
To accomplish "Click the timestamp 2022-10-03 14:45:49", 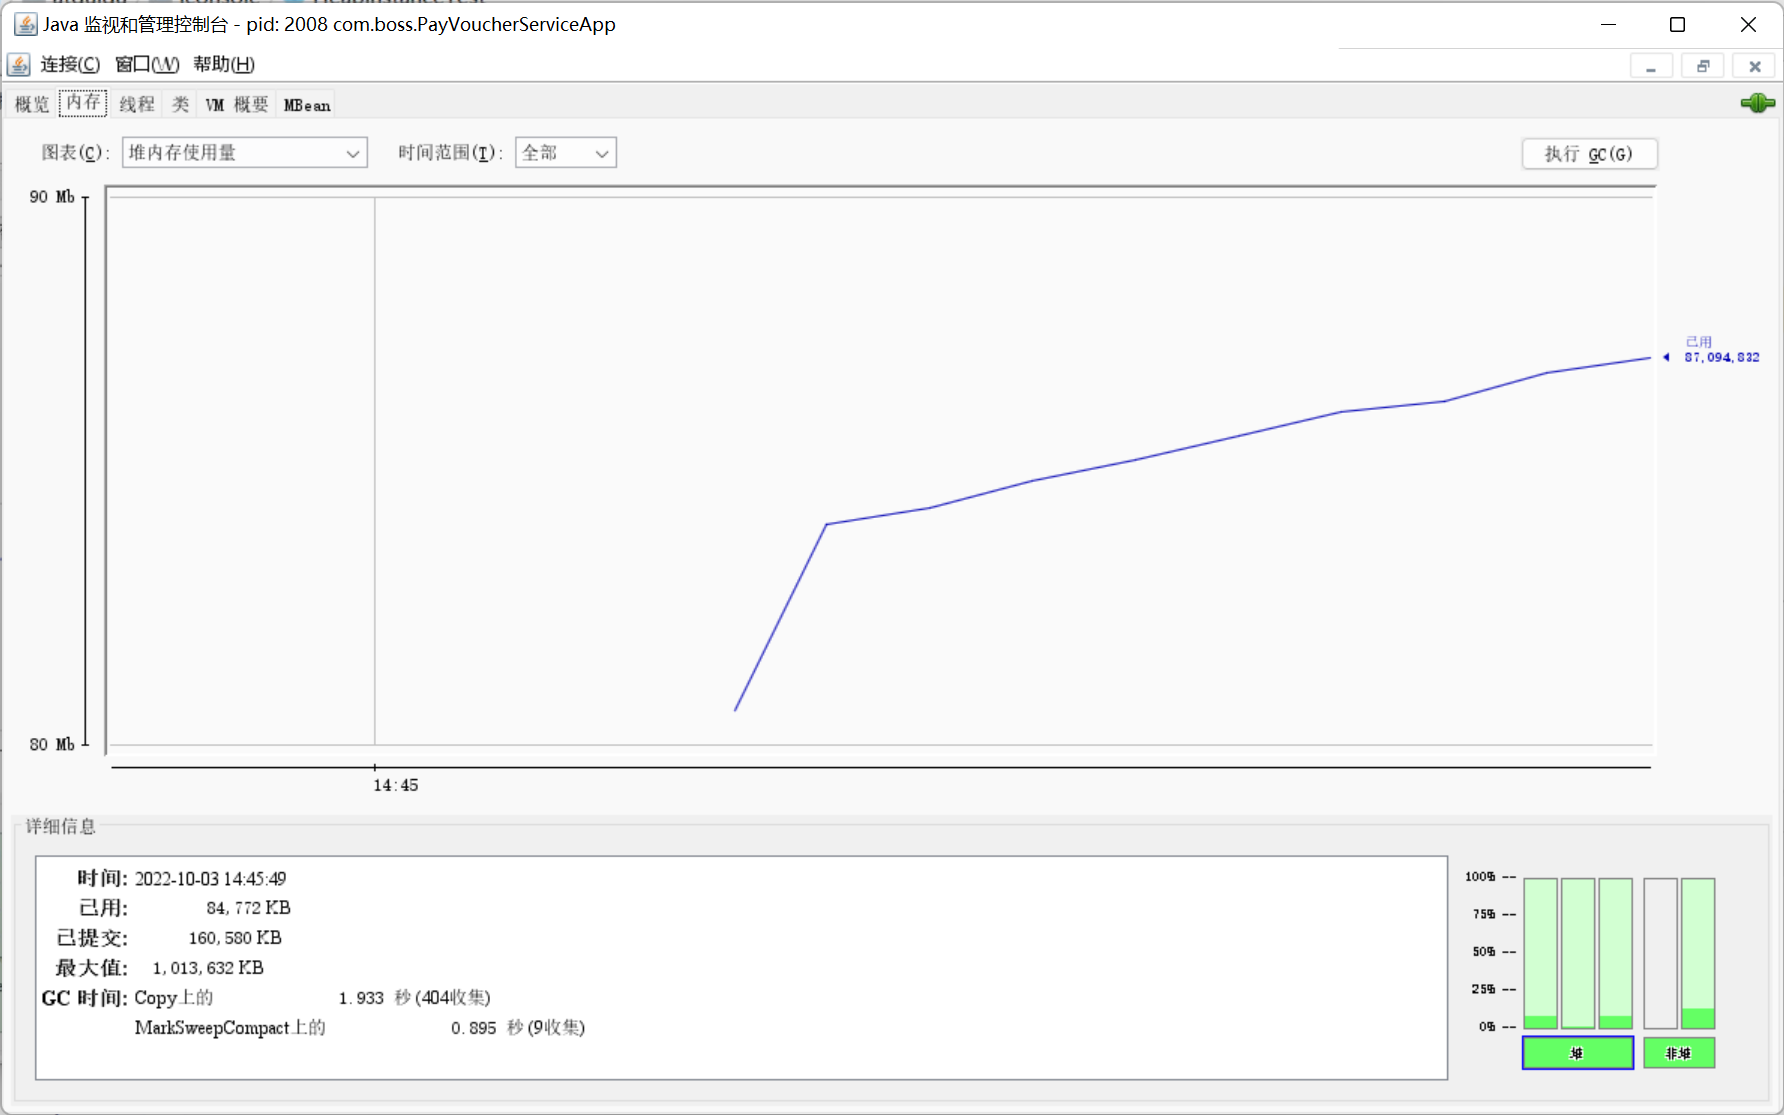I will 210,879.
